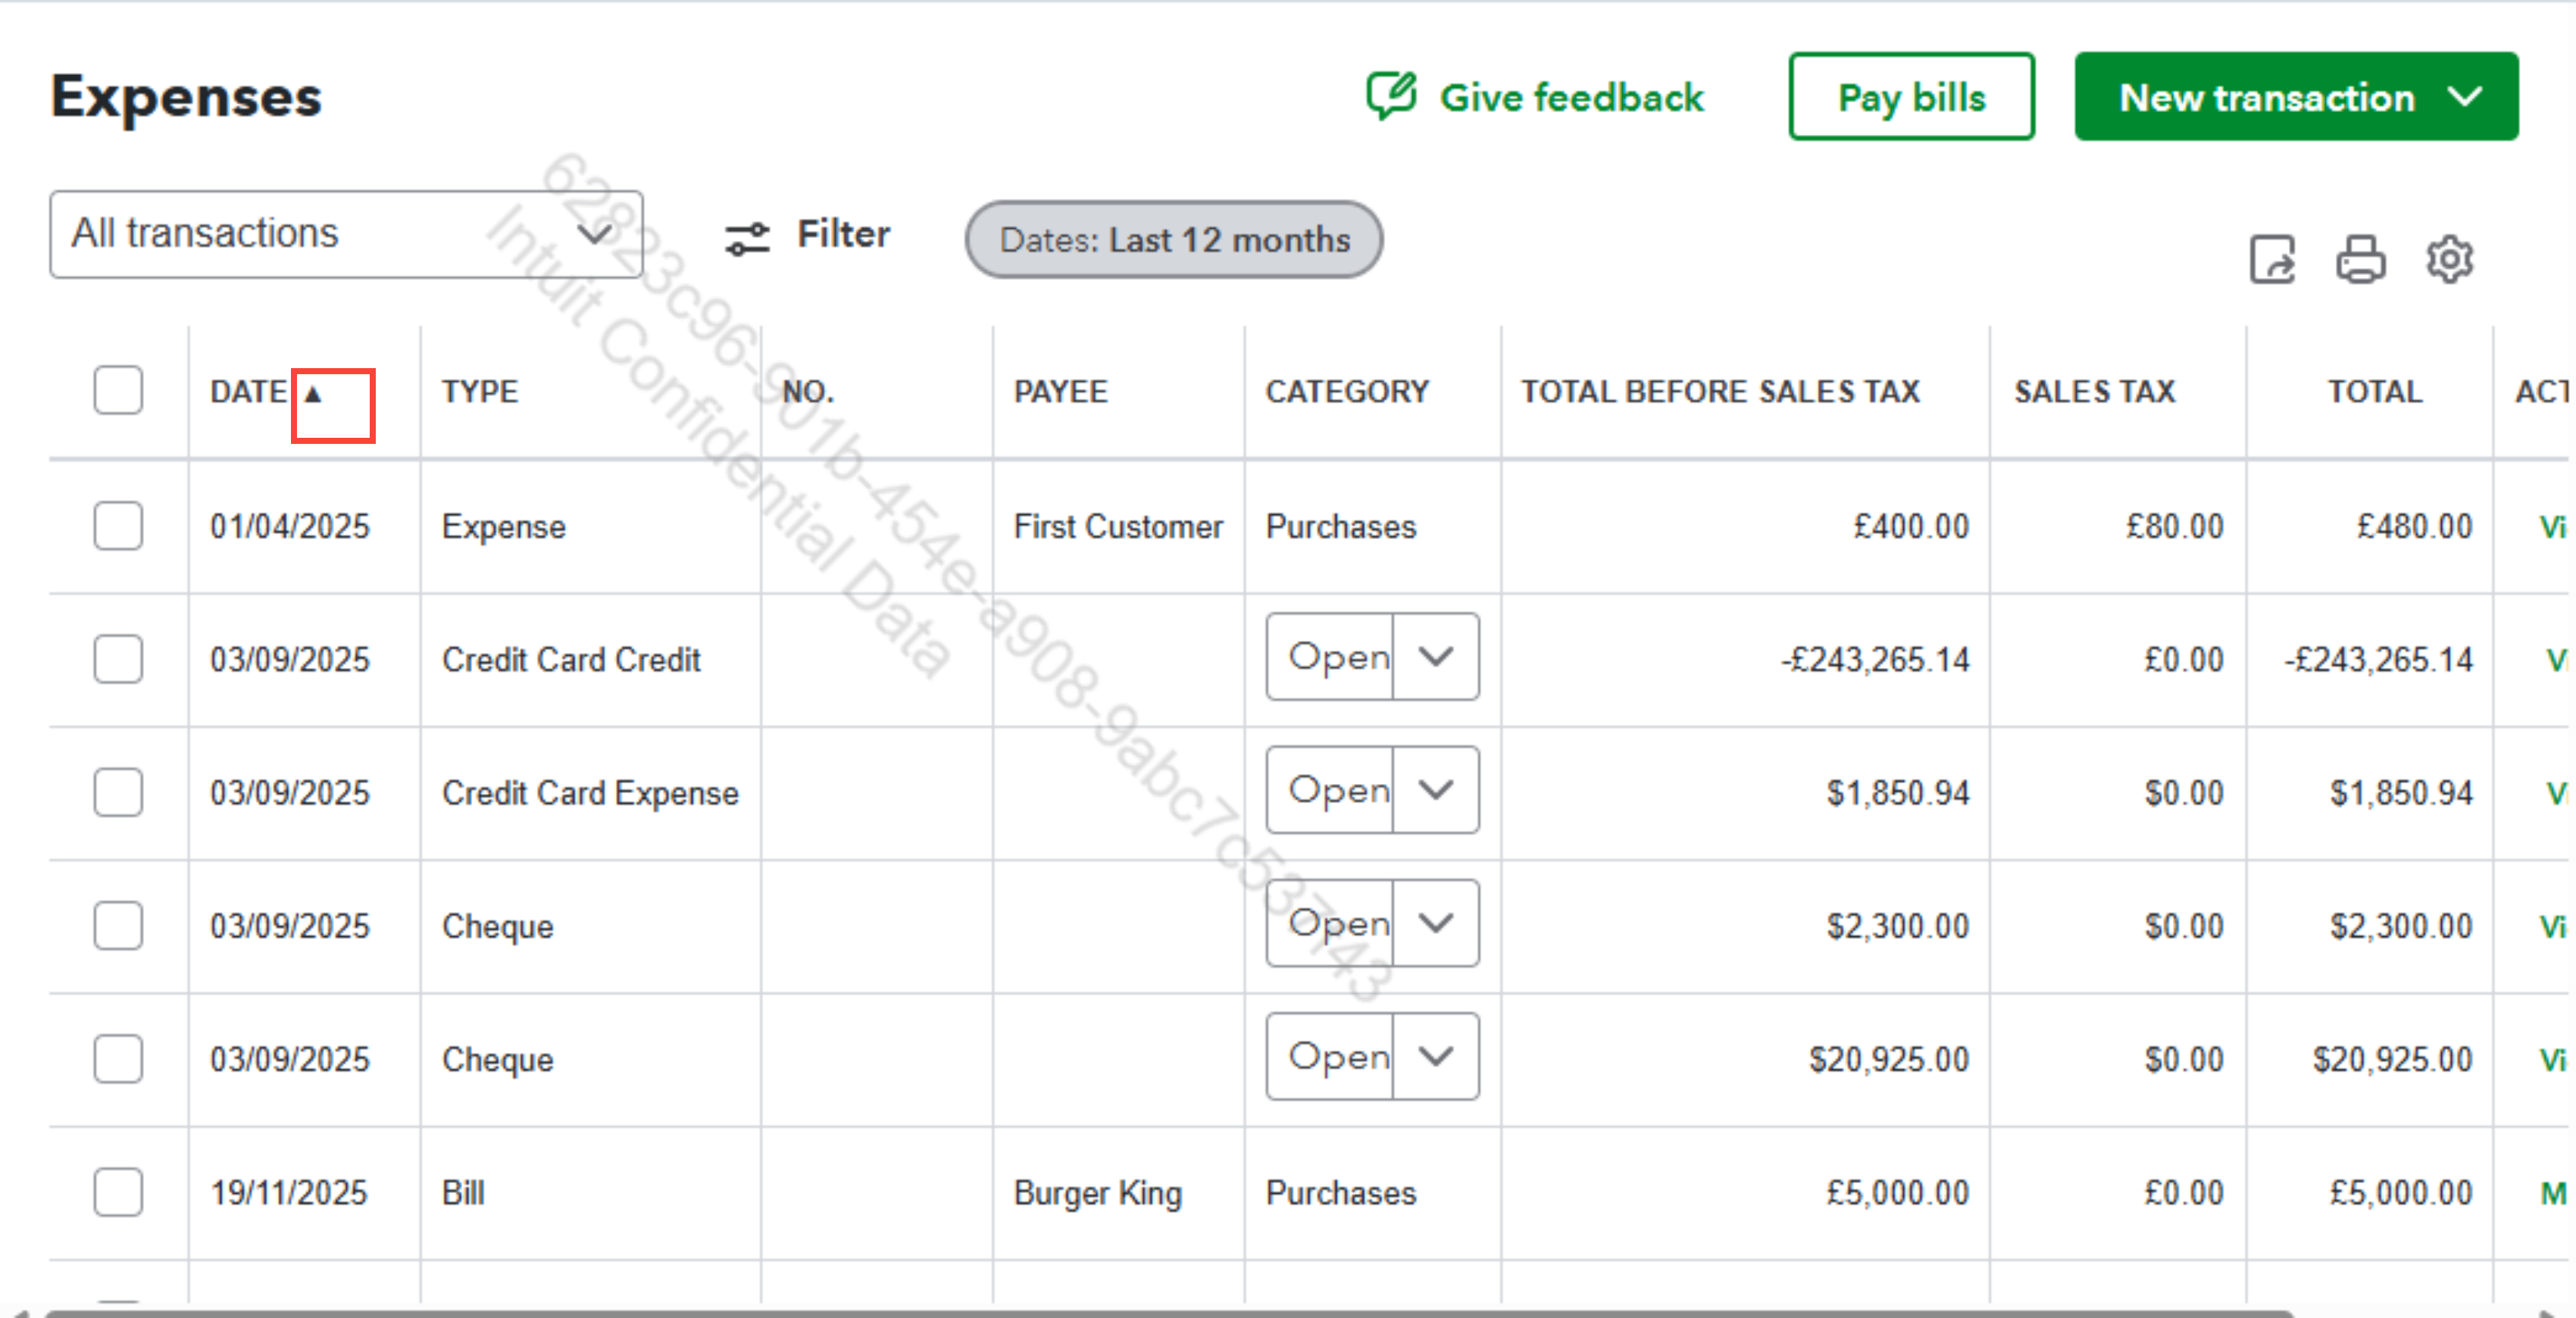Image resolution: width=2576 pixels, height=1318 pixels.
Task: Open the All transactions dropdown
Action: coord(345,234)
